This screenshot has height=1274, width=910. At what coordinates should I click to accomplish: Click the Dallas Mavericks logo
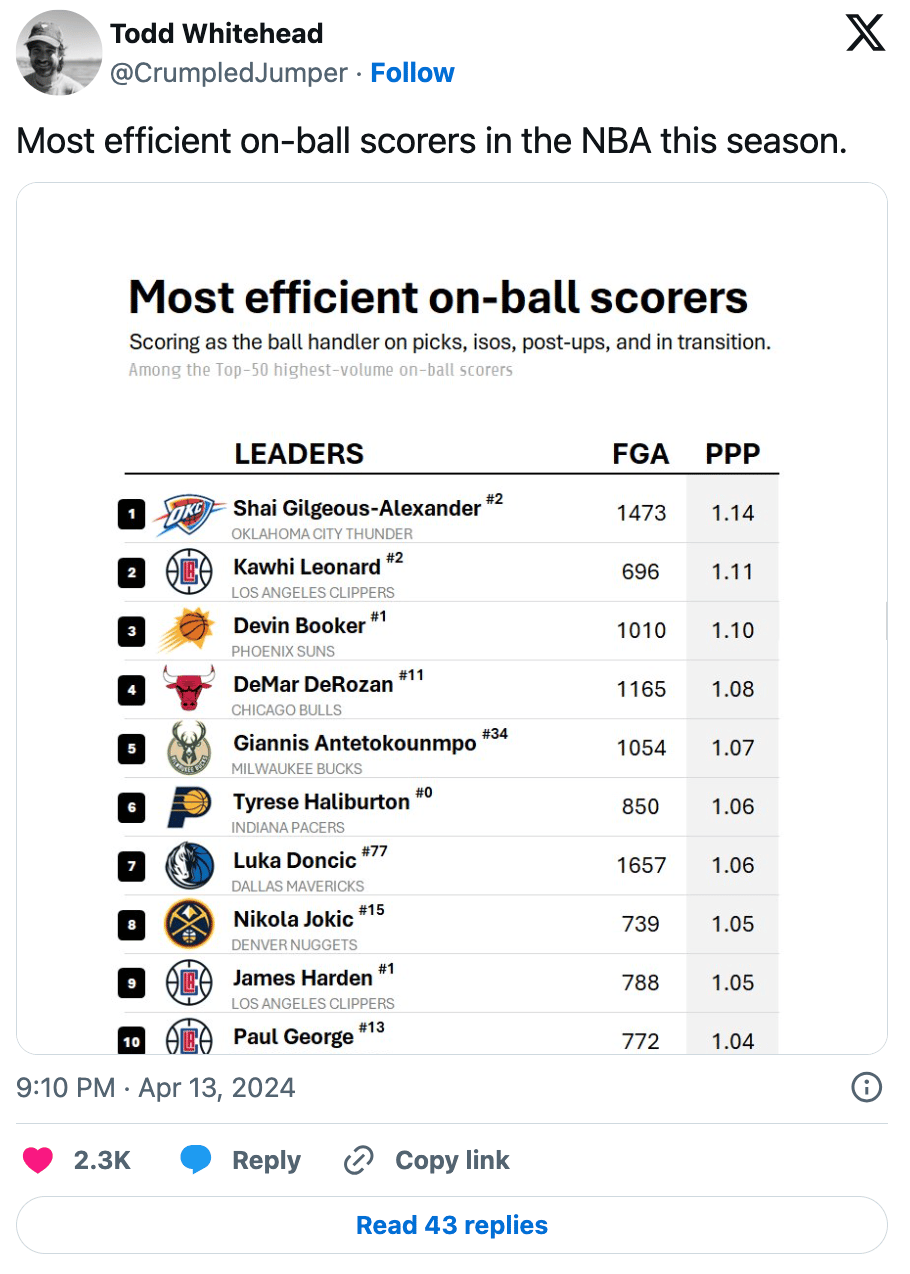(x=189, y=866)
